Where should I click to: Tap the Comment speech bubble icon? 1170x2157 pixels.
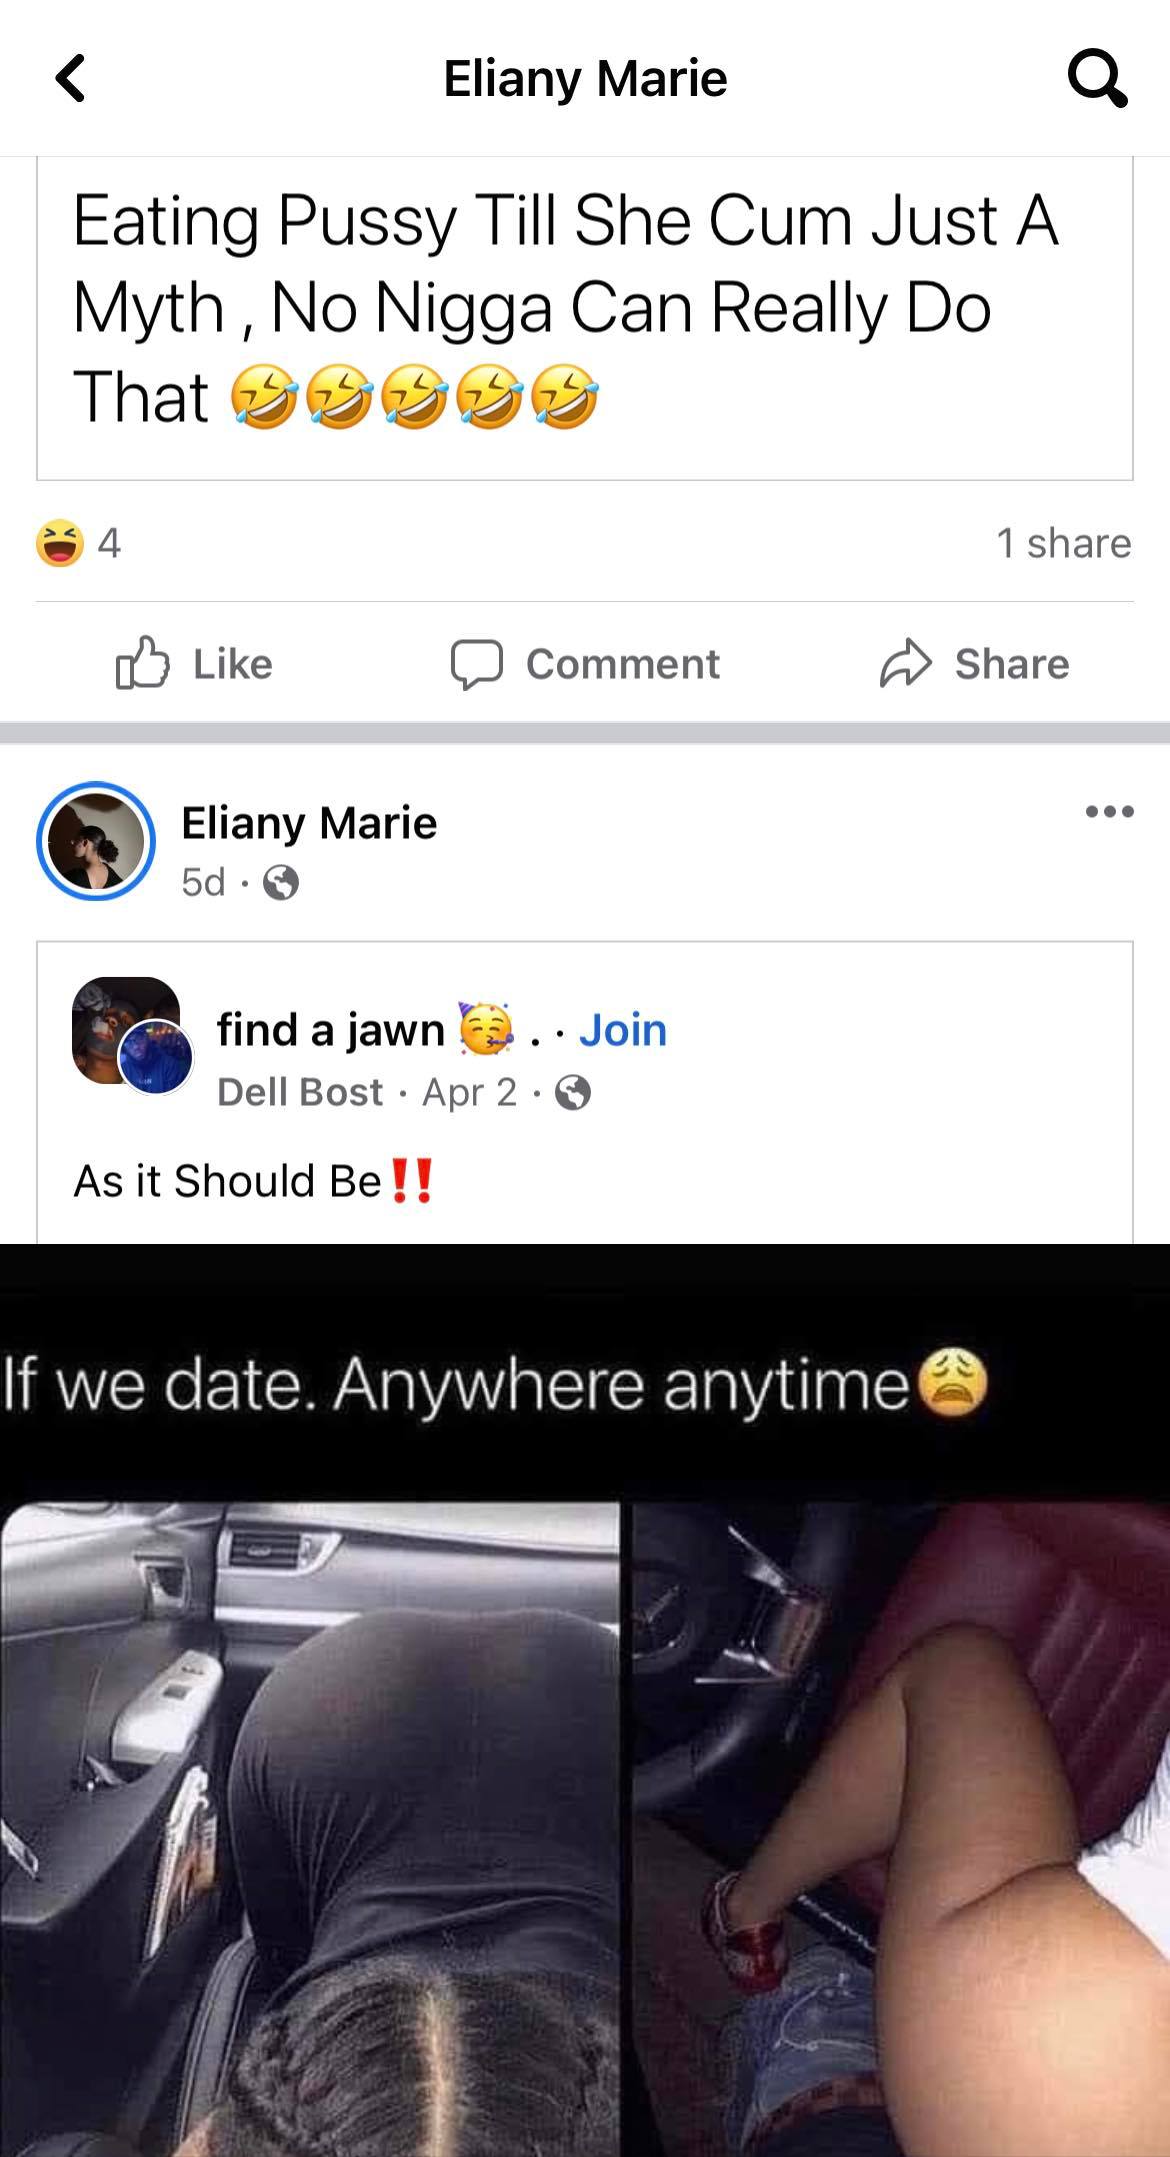click(476, 665)
